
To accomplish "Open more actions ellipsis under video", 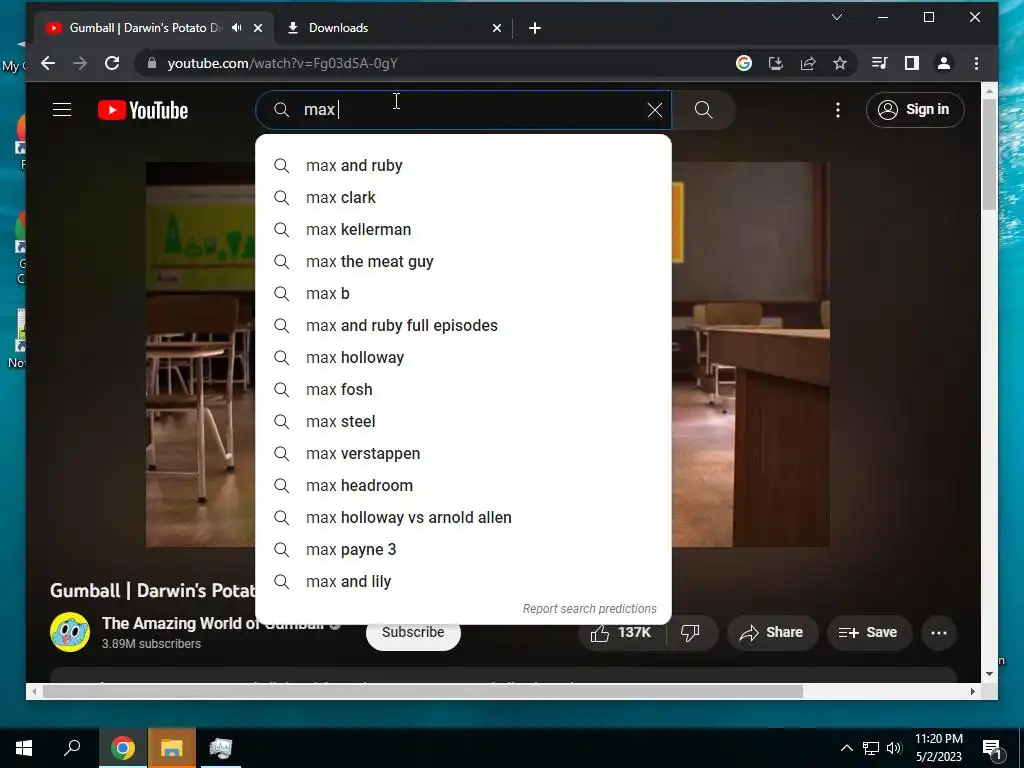I will [939, 632].
